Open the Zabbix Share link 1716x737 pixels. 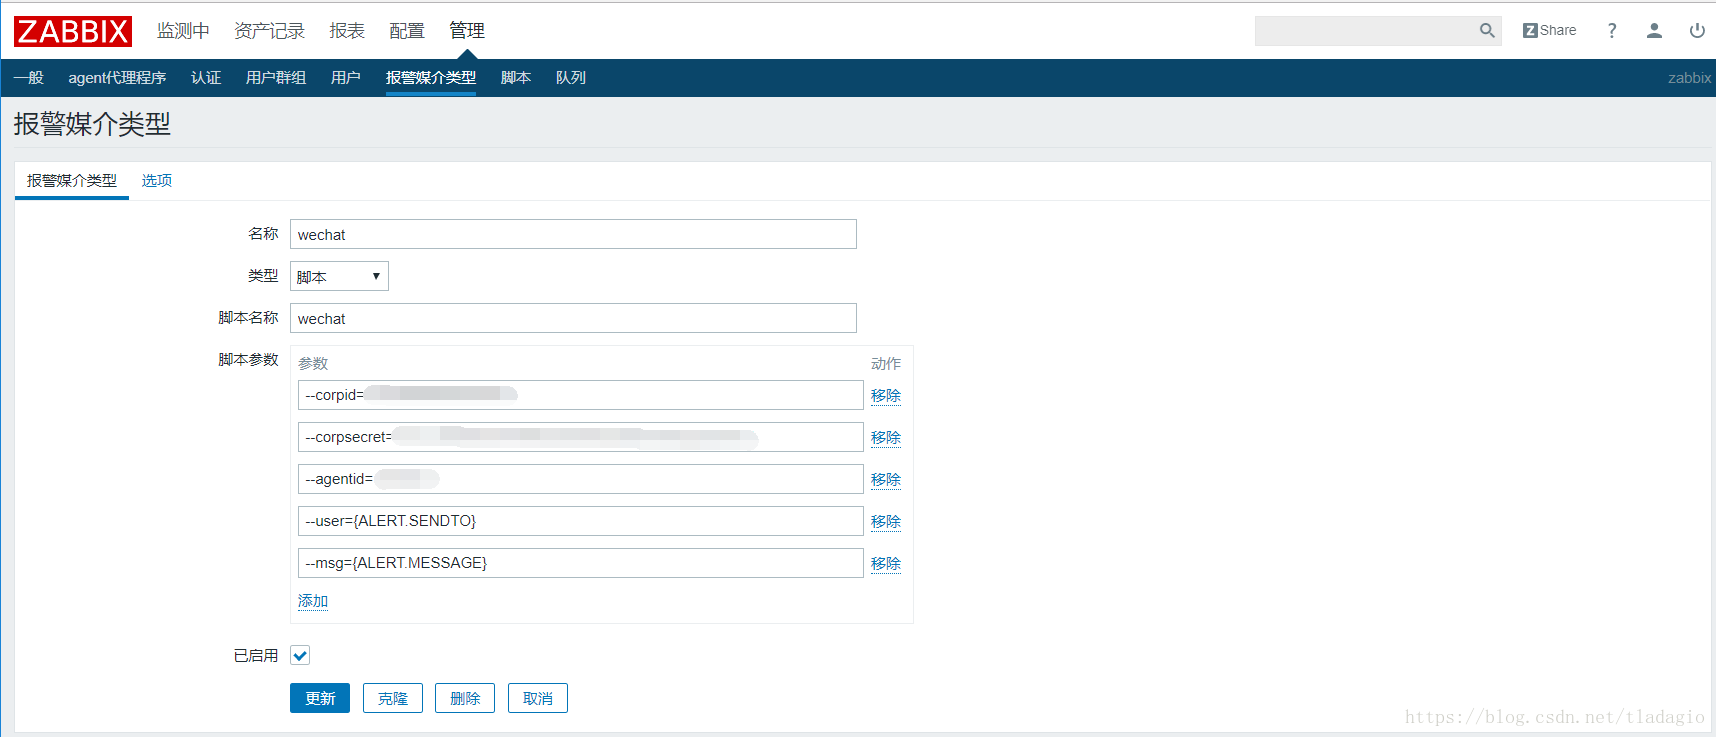1549,31
